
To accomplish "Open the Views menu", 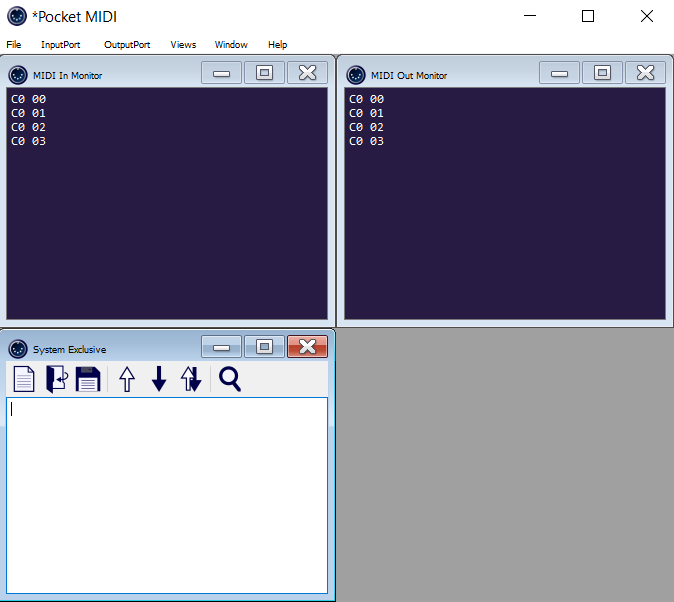I will 183,45.
